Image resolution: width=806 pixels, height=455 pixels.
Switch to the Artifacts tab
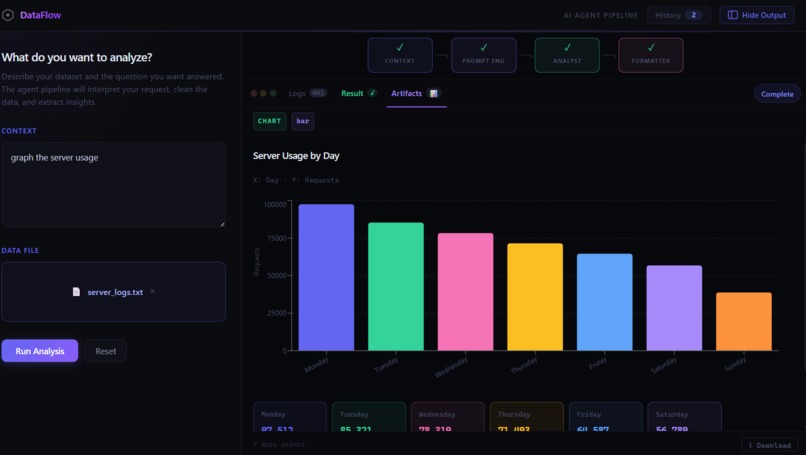[x=416, y=94]
